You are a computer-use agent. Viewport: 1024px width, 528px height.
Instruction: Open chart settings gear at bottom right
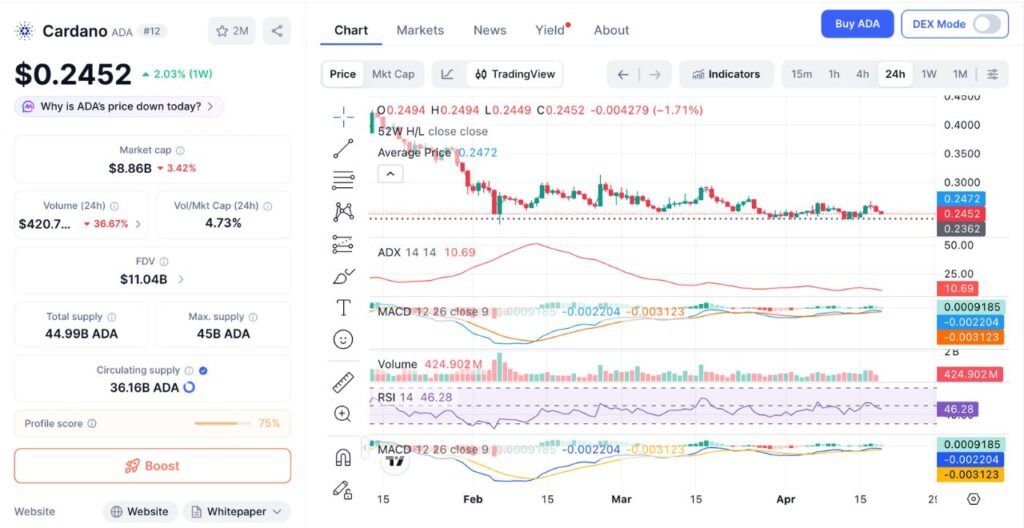click(x=974, y=498)
